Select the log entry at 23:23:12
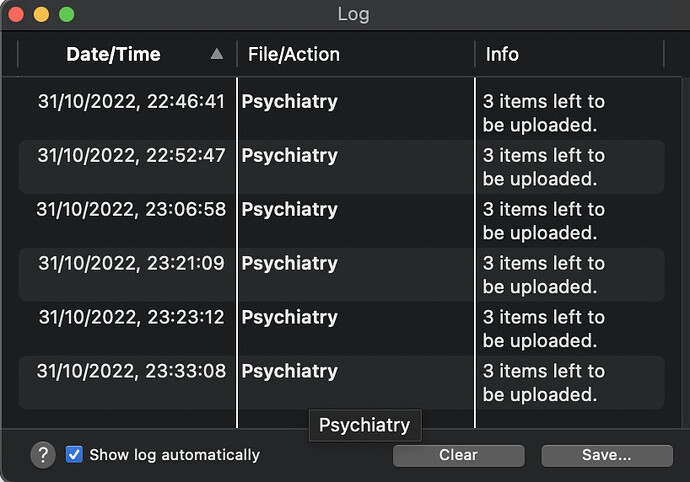Viewport: 690px width, 482px height. pyautogui.click(x=131, y=318)
